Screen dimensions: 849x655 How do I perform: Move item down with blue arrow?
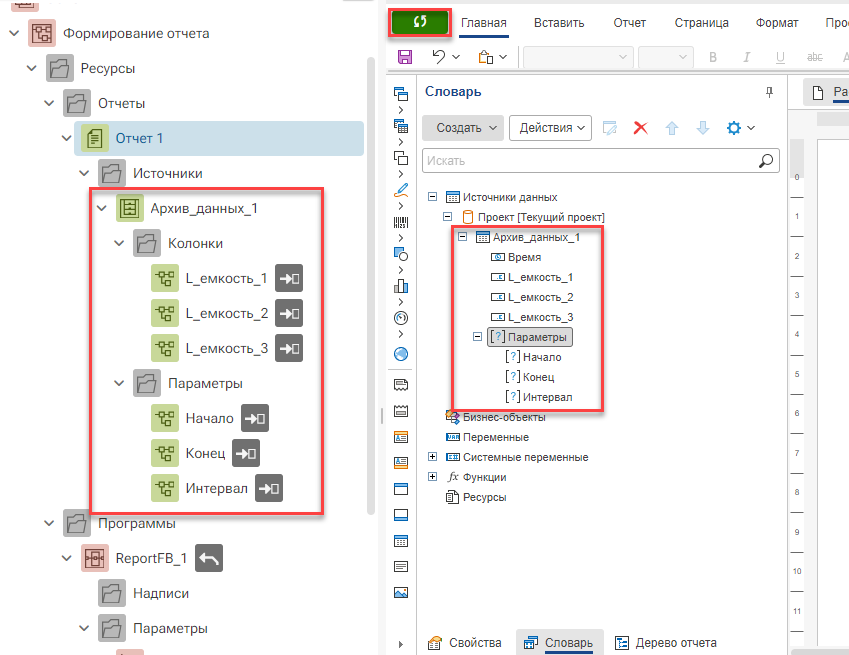point(703,128)
